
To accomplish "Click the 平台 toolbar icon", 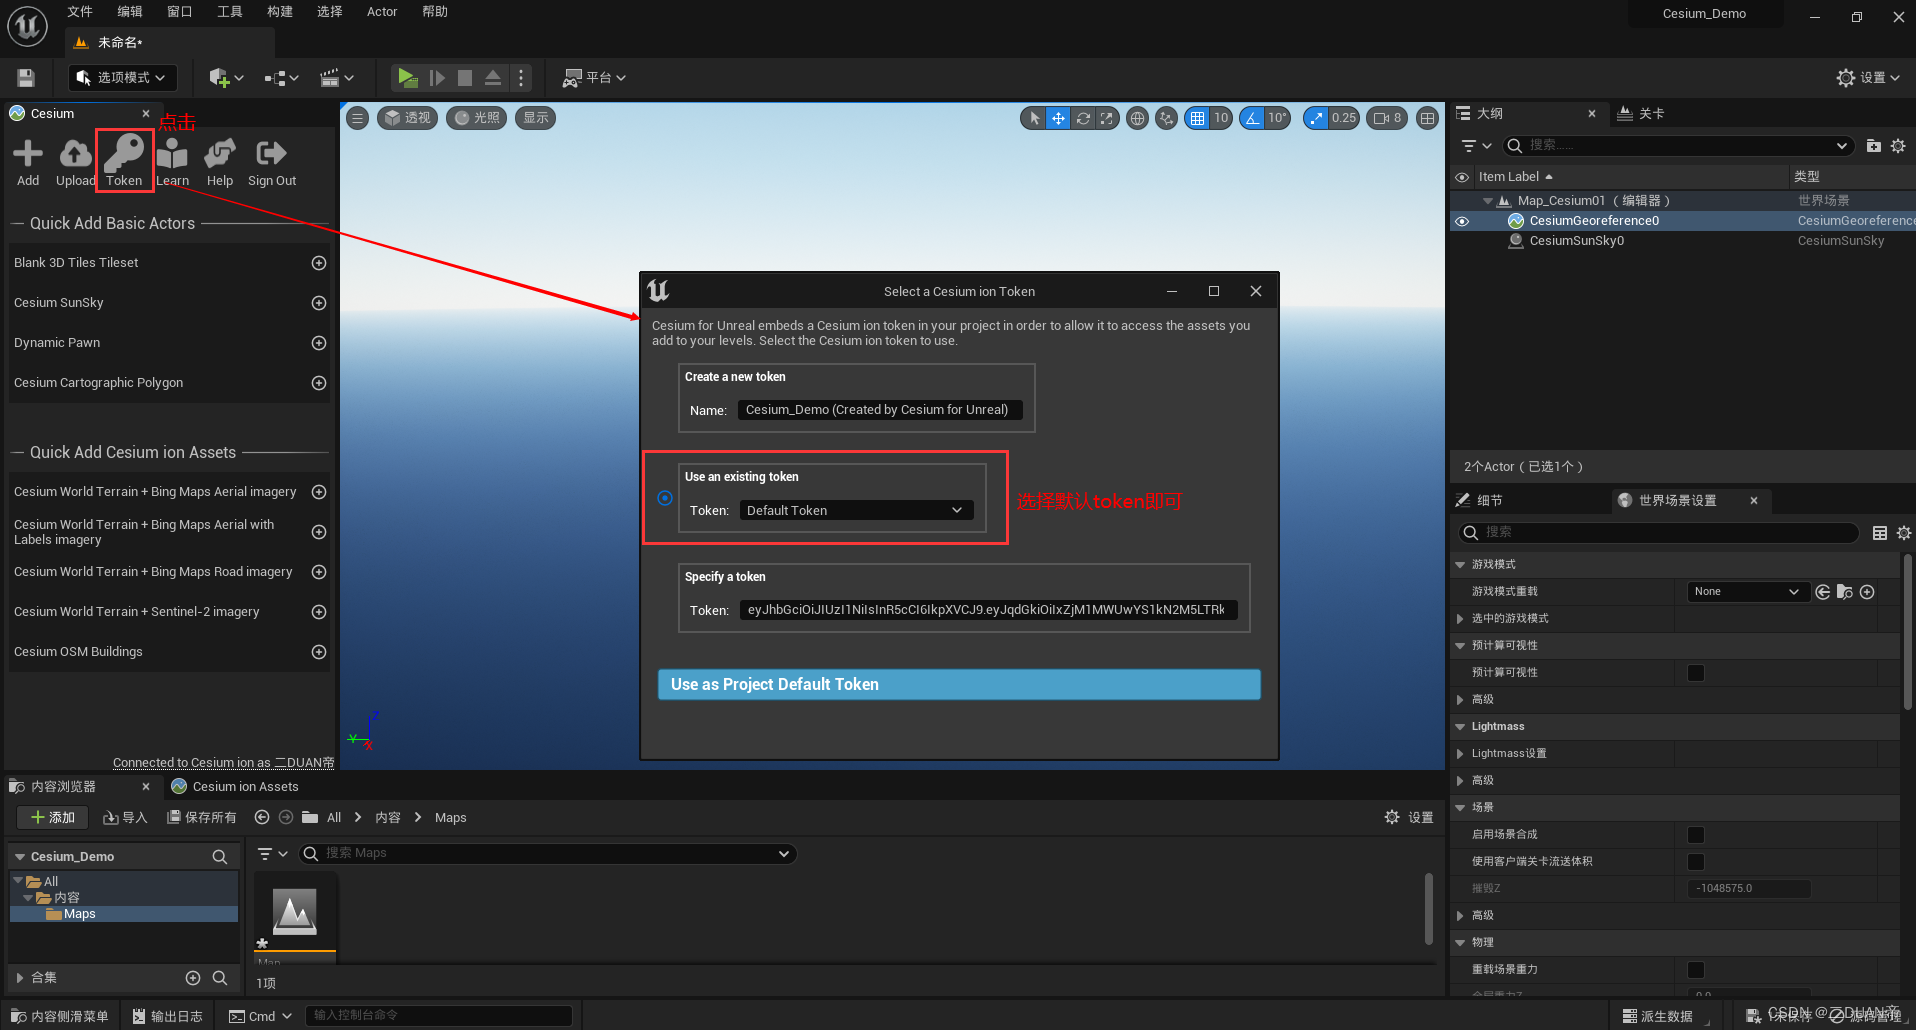I will coord(594,77).
